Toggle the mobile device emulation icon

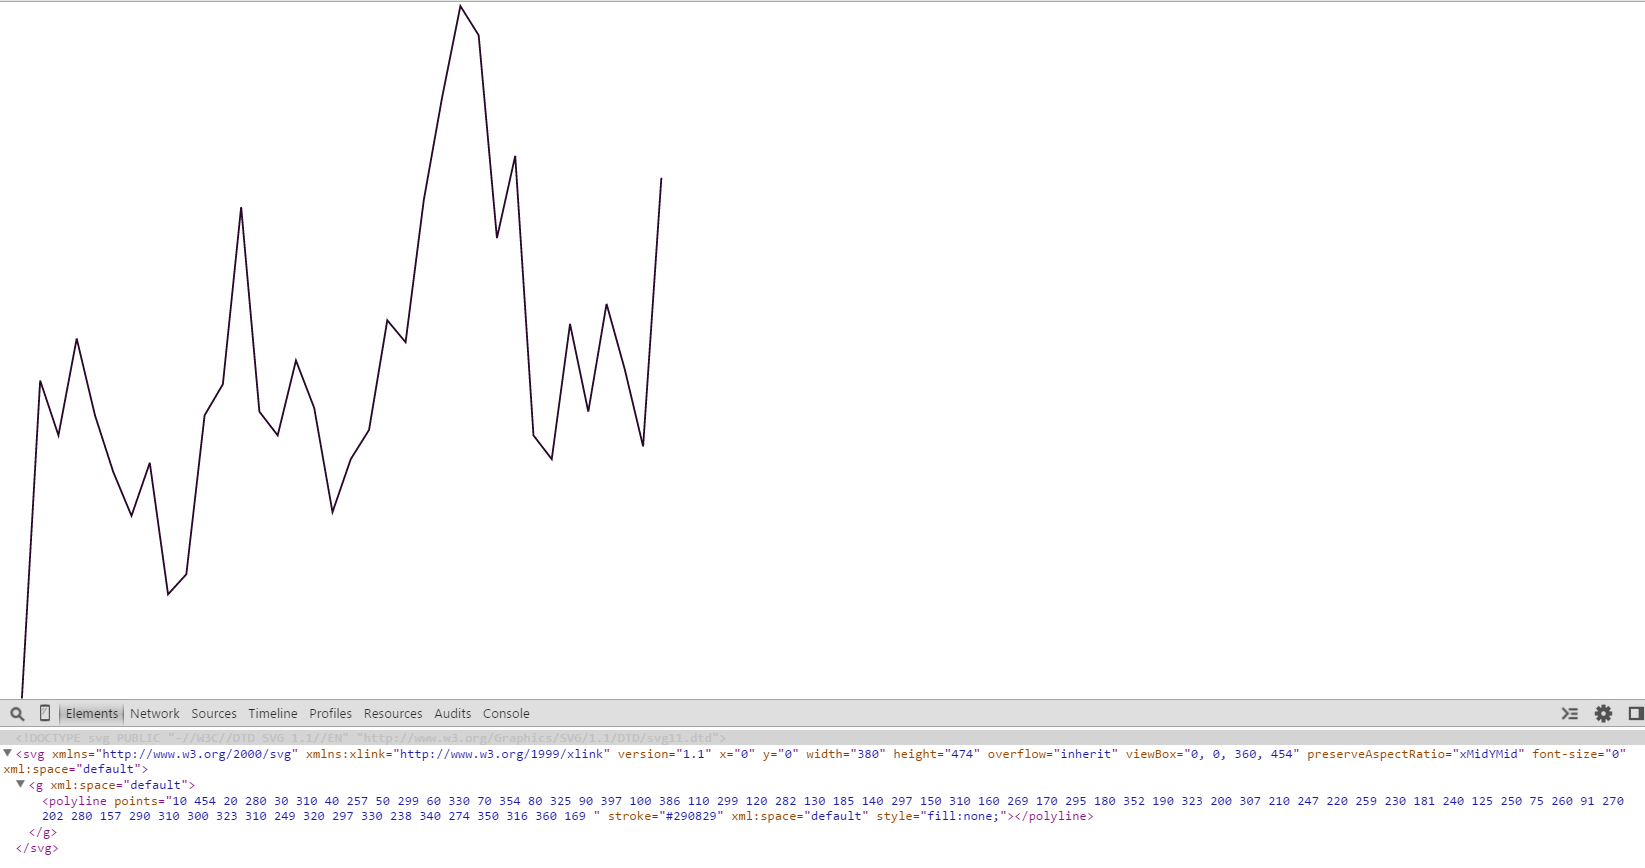click(x=45, y=713)
